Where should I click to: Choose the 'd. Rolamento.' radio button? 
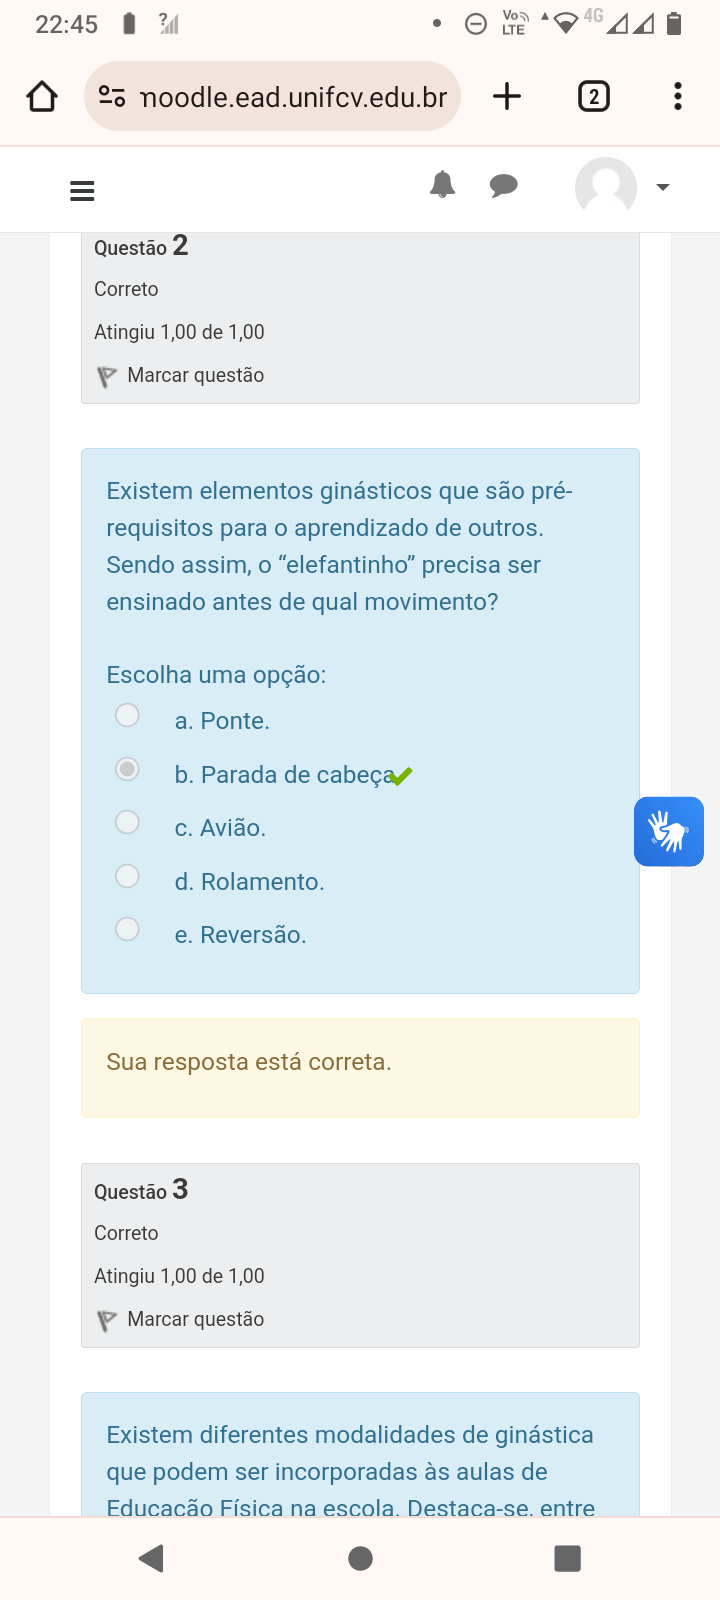tap(127, 876)
